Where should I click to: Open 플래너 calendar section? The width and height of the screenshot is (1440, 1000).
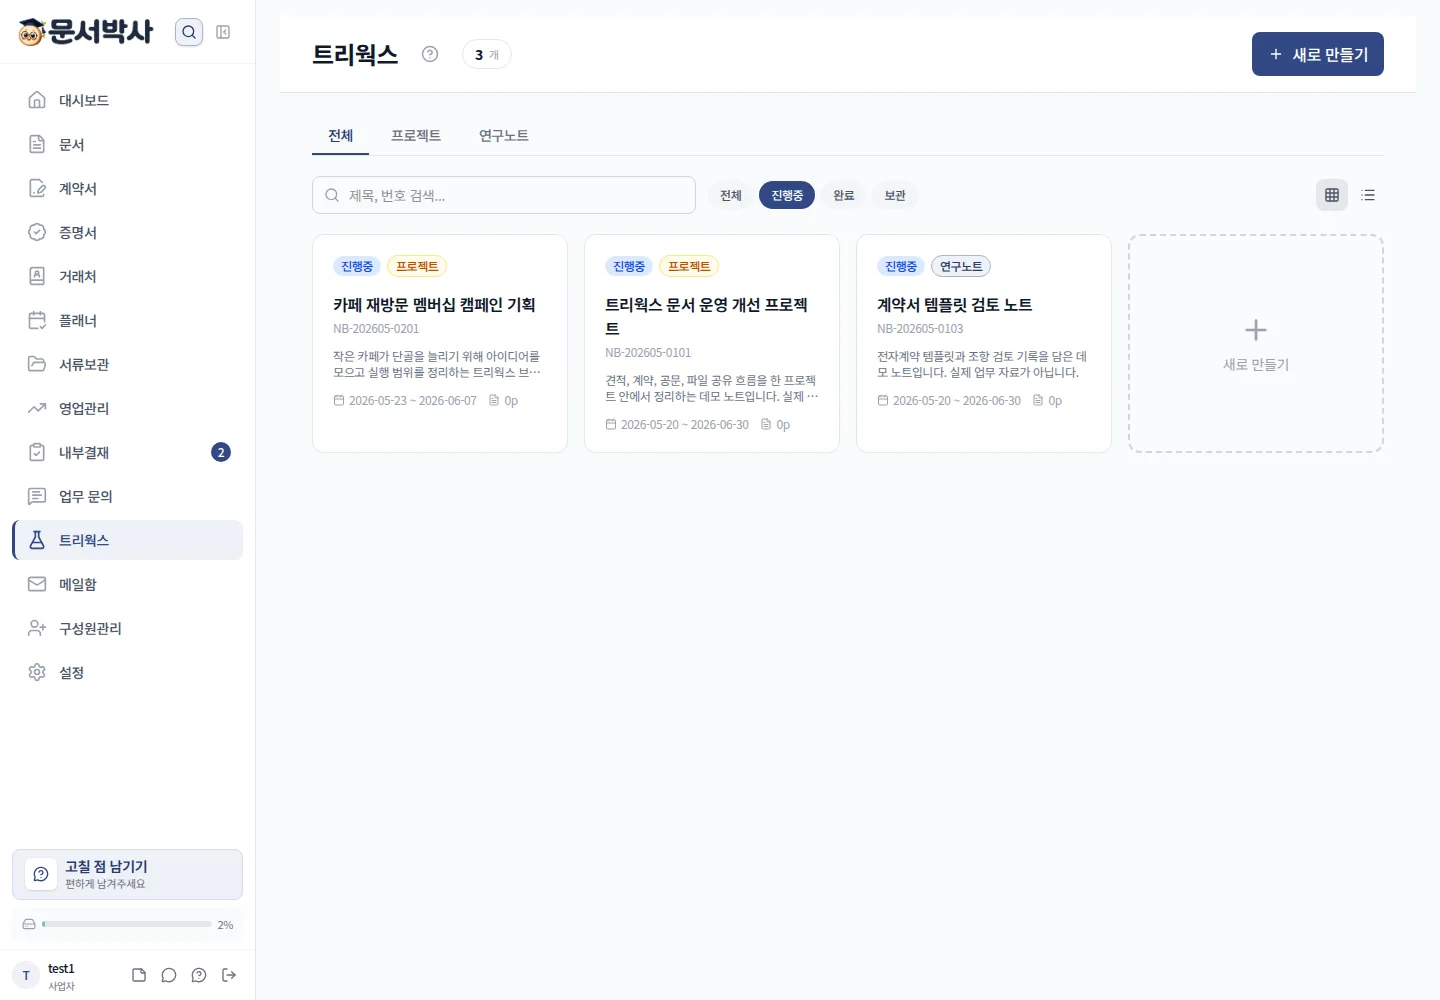pos(128,320)
